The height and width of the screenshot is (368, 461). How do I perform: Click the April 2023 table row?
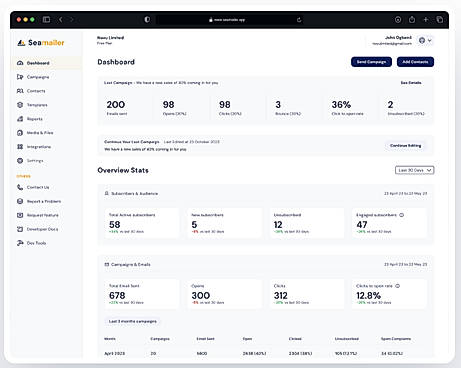click(x=266, y=353)
